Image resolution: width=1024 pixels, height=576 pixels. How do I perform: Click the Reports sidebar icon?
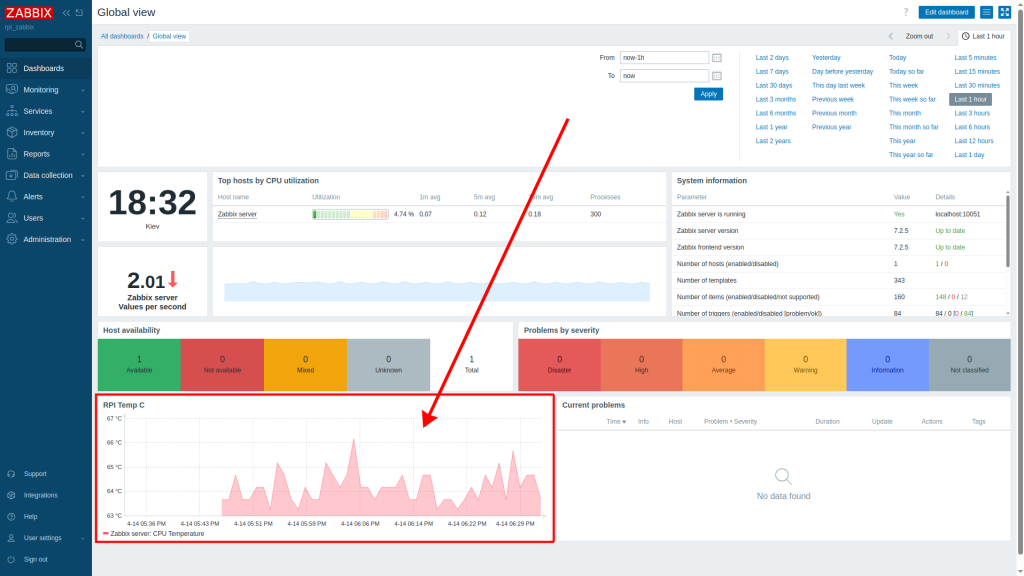(12, 154)
